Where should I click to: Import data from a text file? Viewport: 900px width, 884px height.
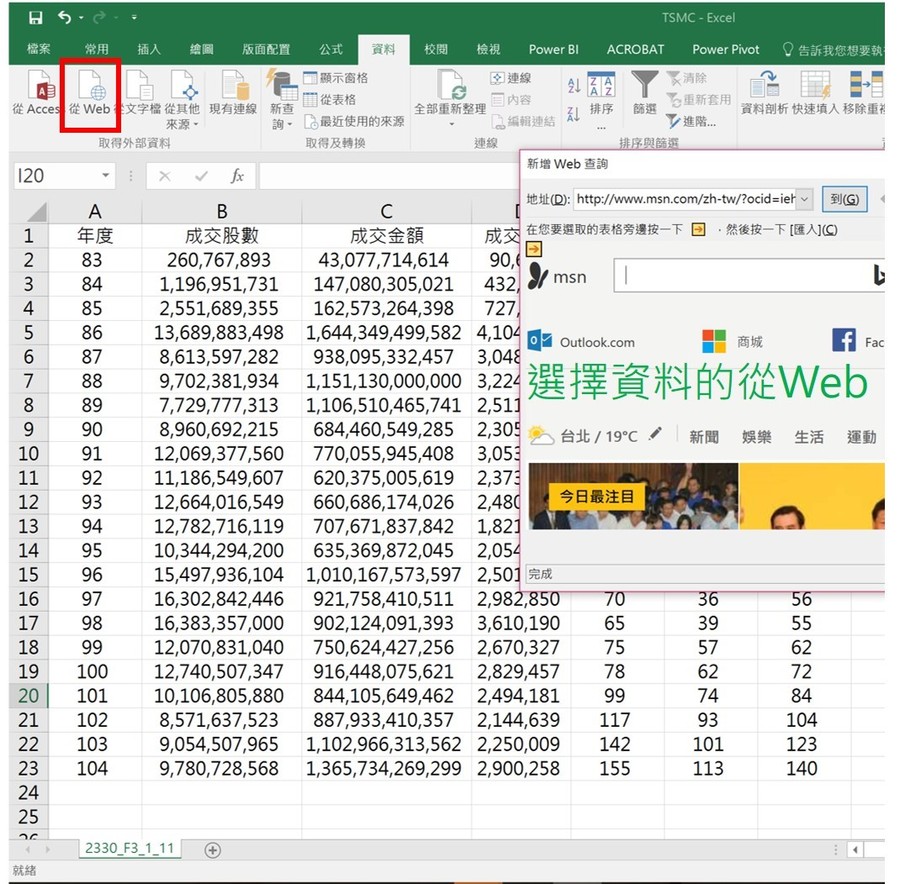pyautogui.click(x=139, y=92)
